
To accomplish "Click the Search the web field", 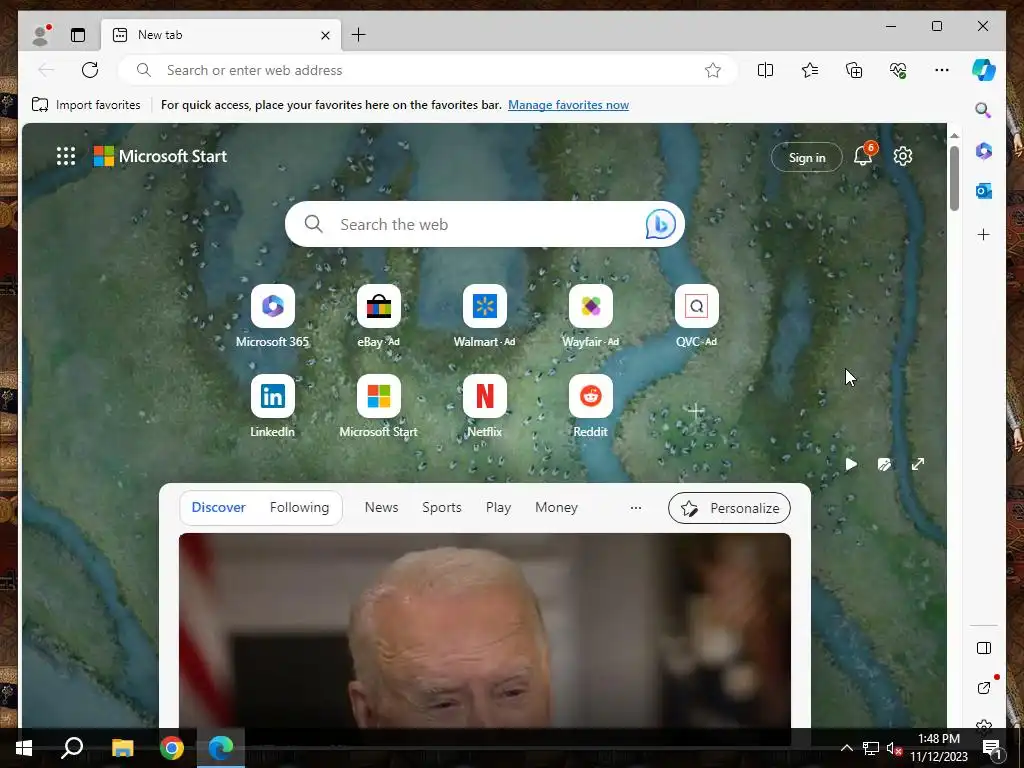I will (485, 224).
